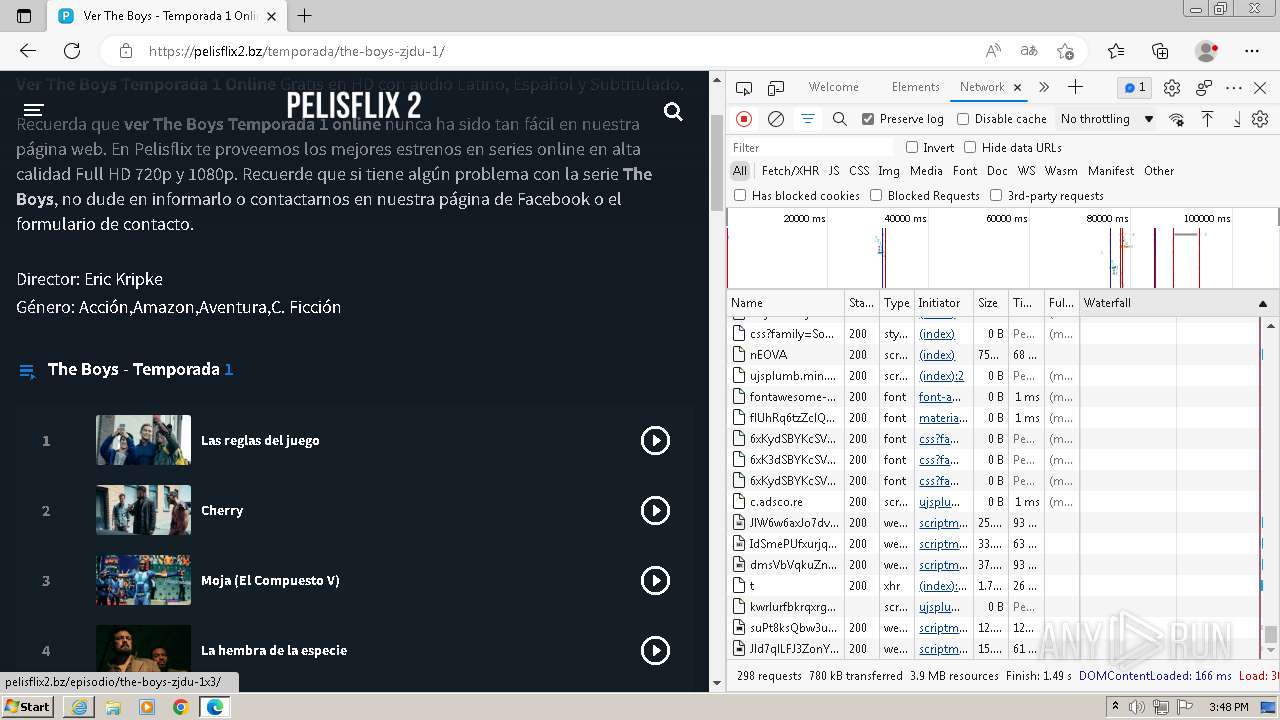Open Network panel settings gear
1280x720 pixels.
click(1260, 119)
